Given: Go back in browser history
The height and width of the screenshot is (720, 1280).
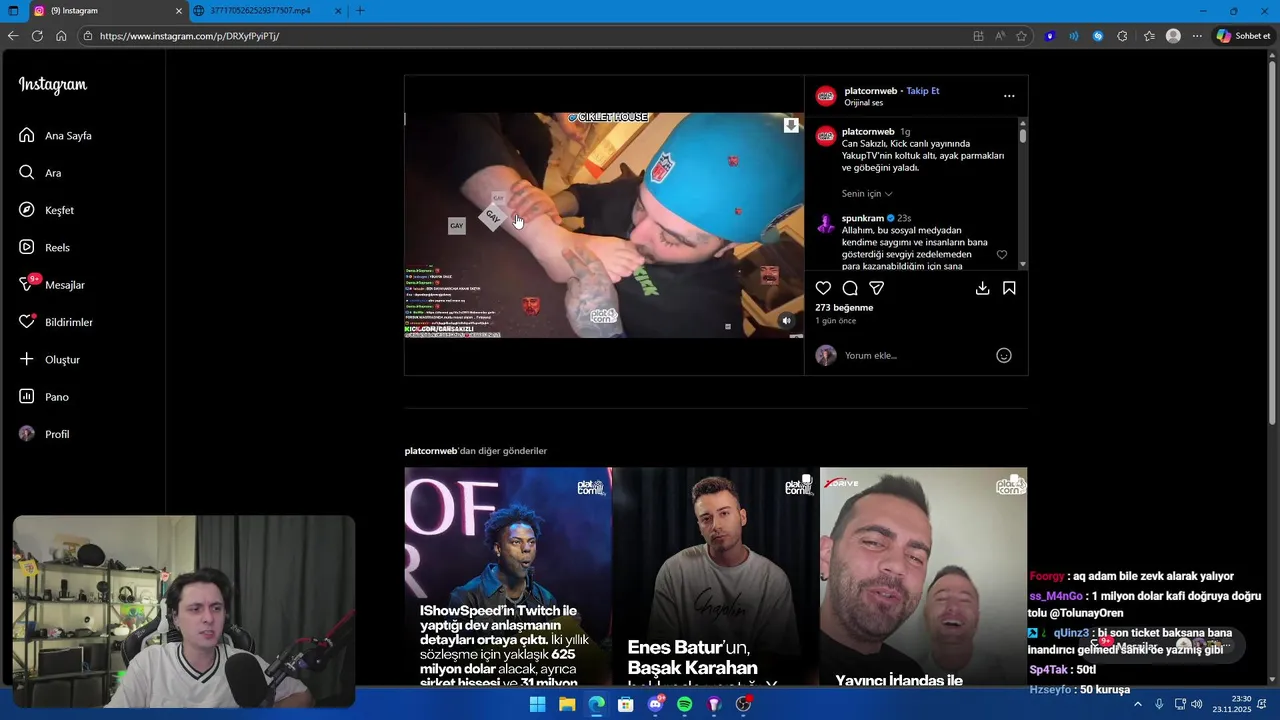Looking at the screenshot, I should point(13,36).
